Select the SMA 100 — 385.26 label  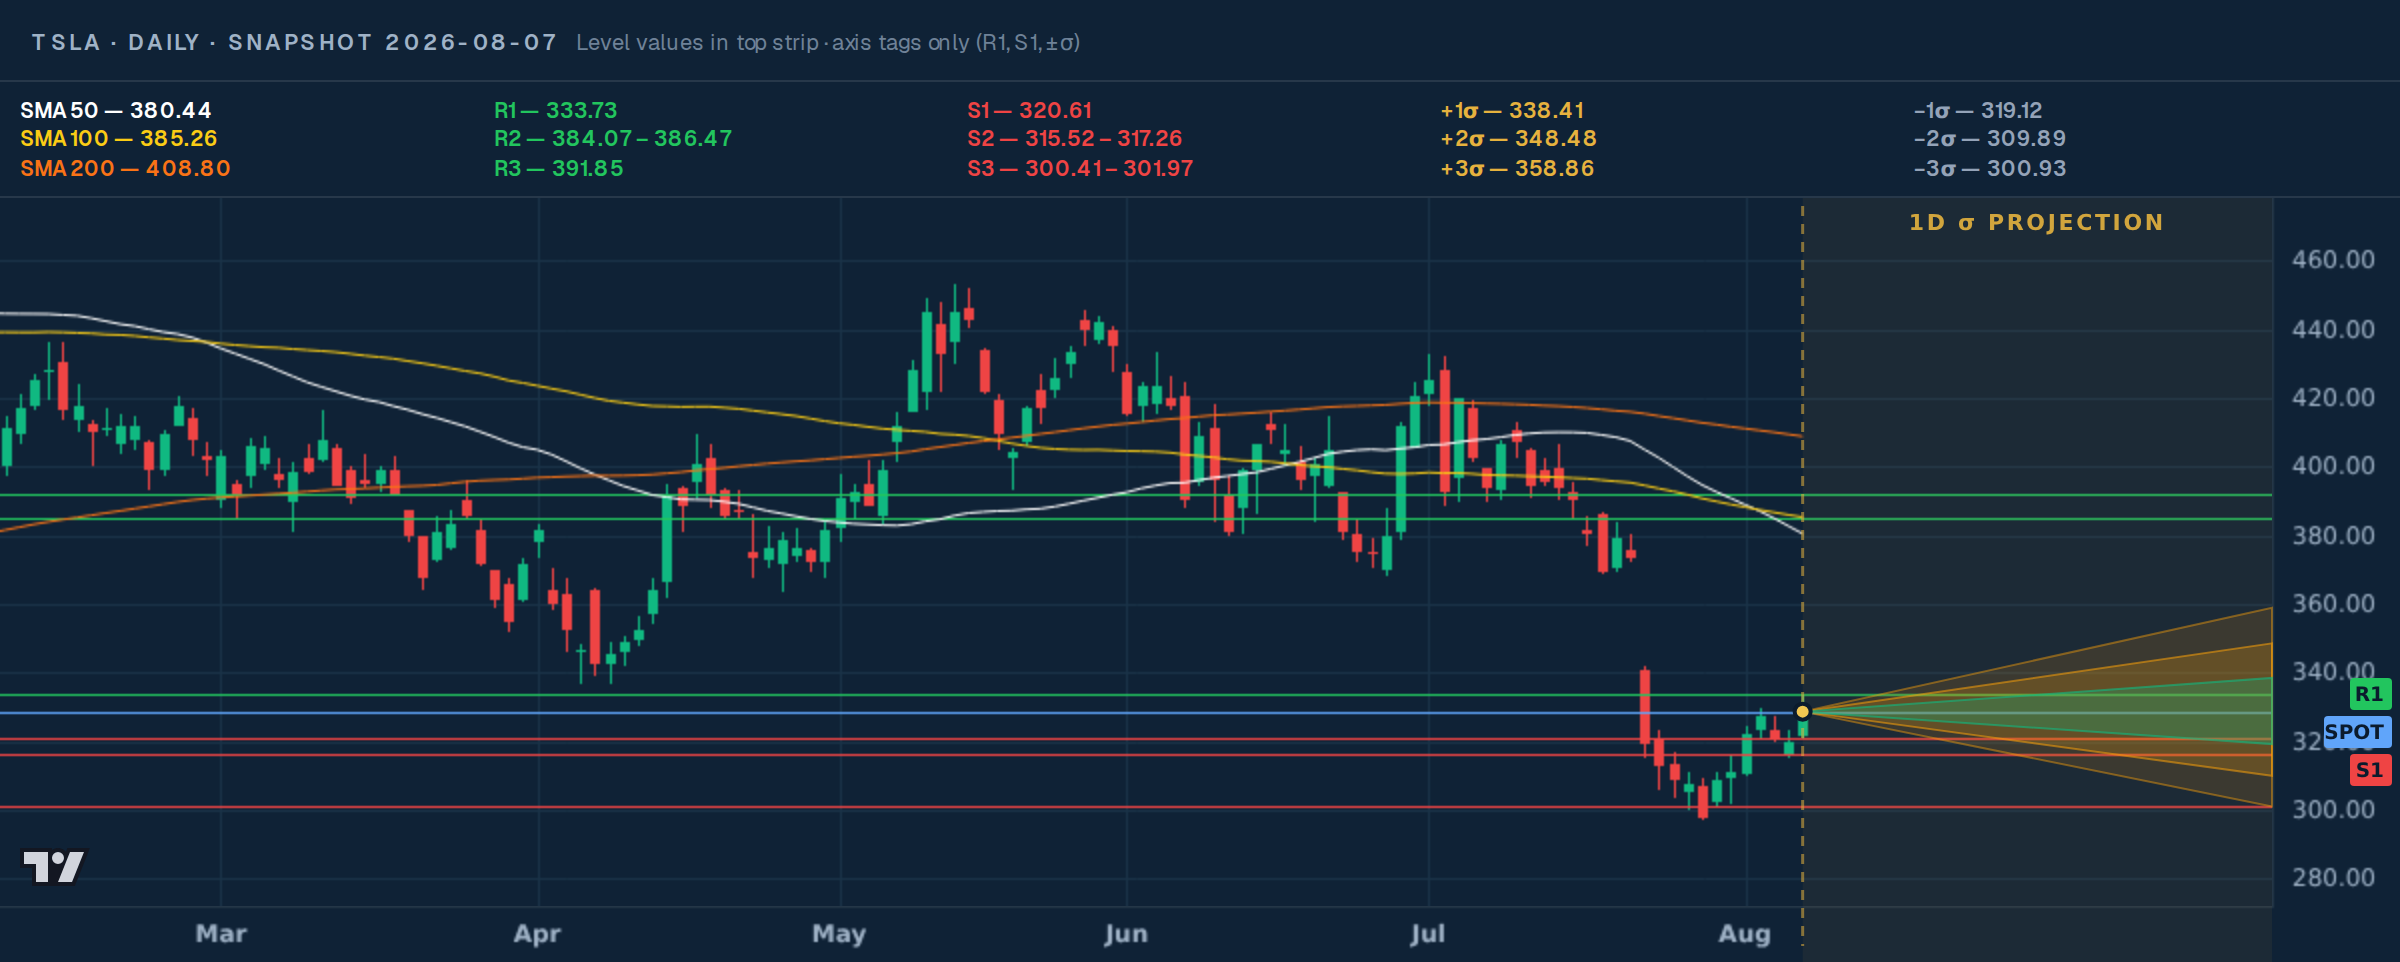point(118,138)
